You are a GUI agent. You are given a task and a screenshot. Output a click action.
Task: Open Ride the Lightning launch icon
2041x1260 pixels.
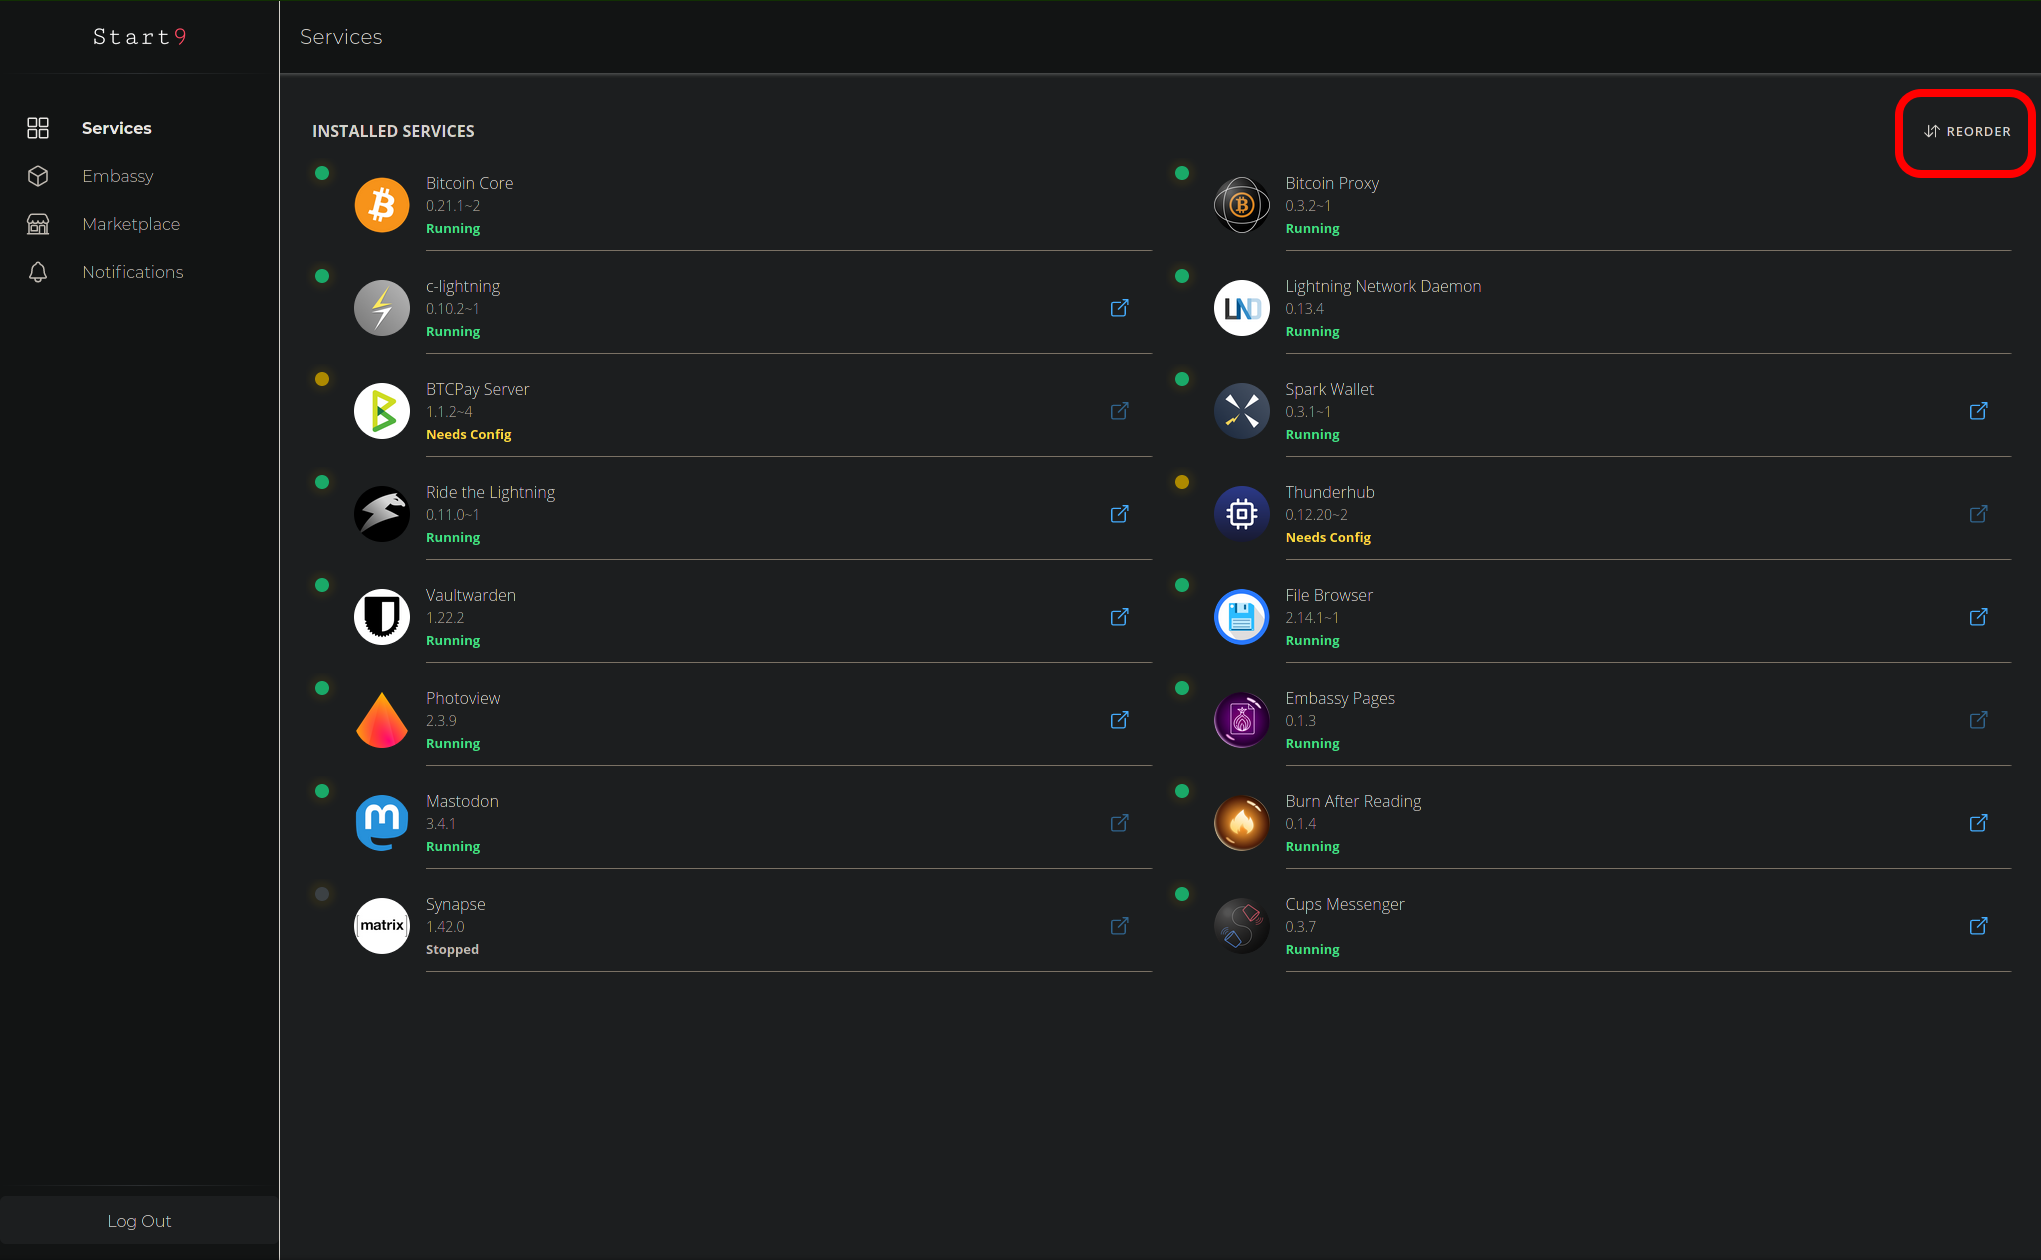click(1119, 514)
